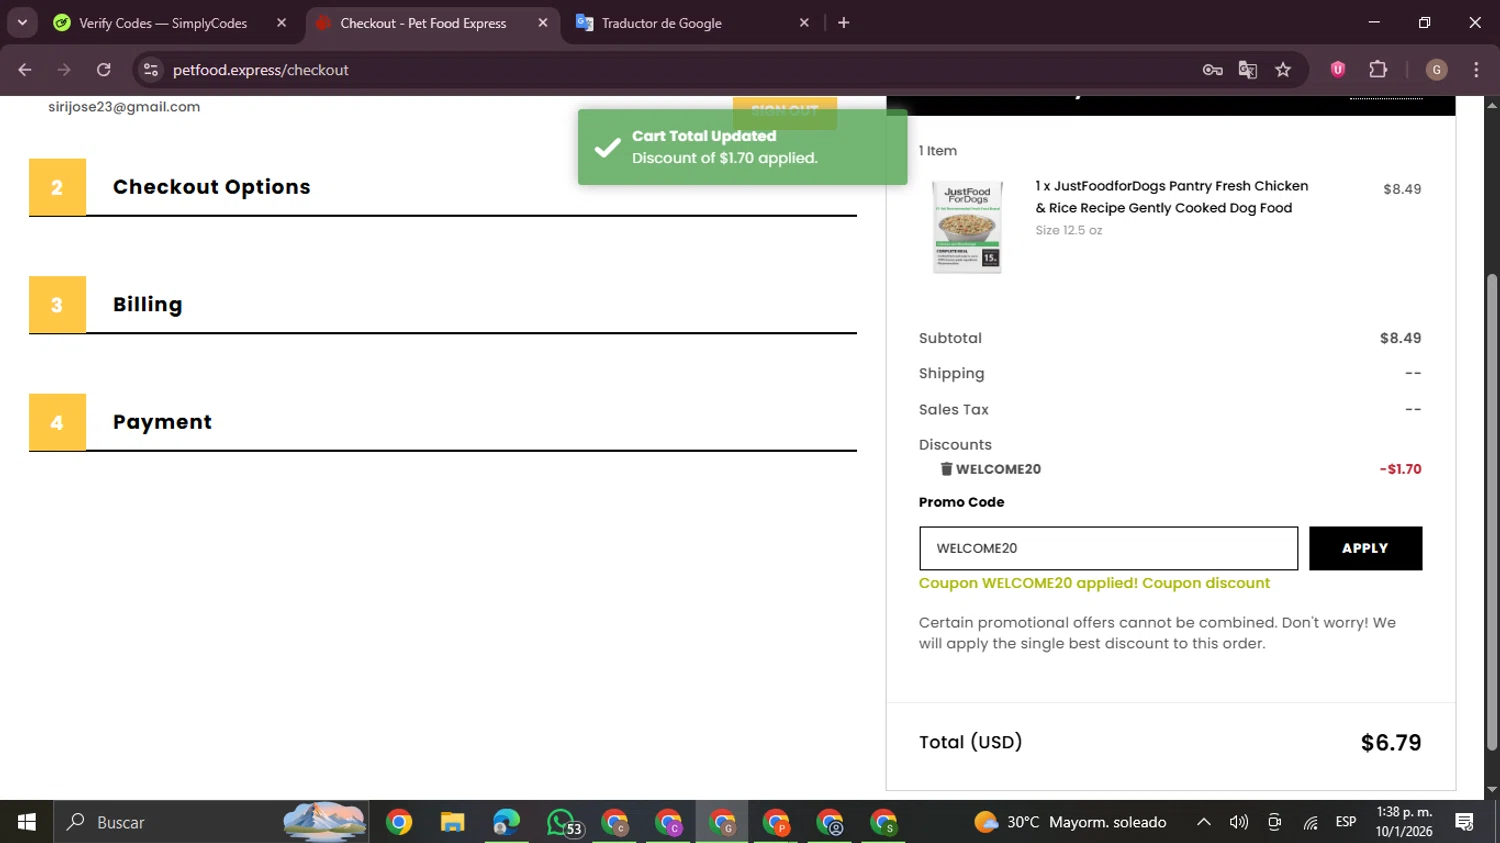
Task: Click the Size 12.5 oz text
Action: 1069,230
